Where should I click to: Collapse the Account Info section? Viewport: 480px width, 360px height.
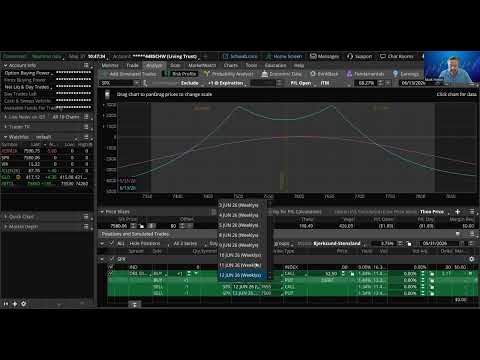[6, 66]
